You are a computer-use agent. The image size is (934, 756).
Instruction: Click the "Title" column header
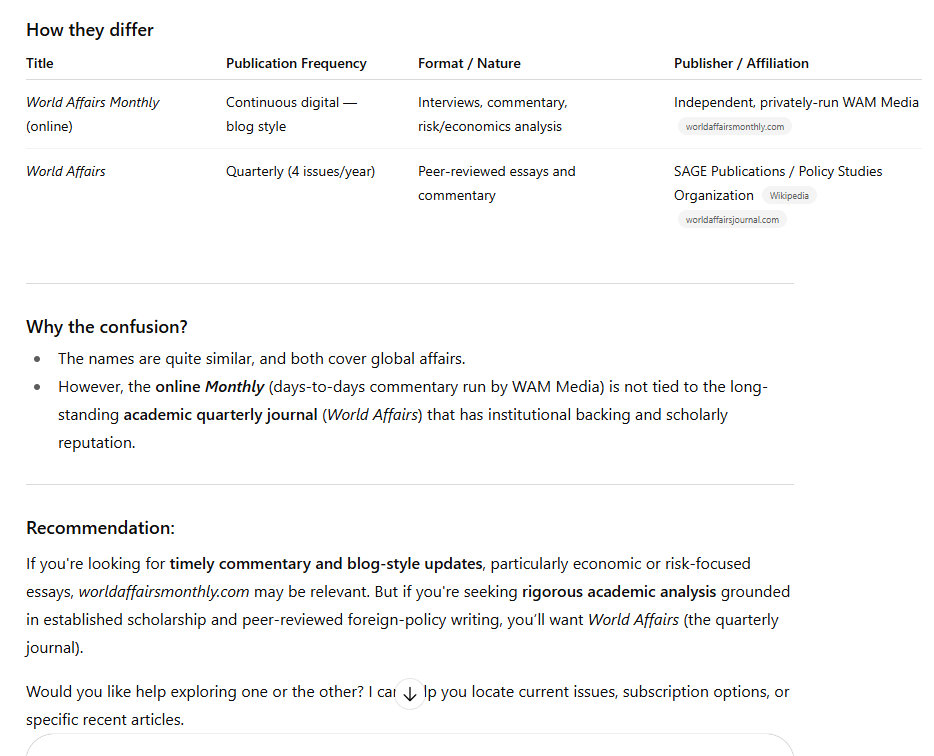(x=40, y=63)
